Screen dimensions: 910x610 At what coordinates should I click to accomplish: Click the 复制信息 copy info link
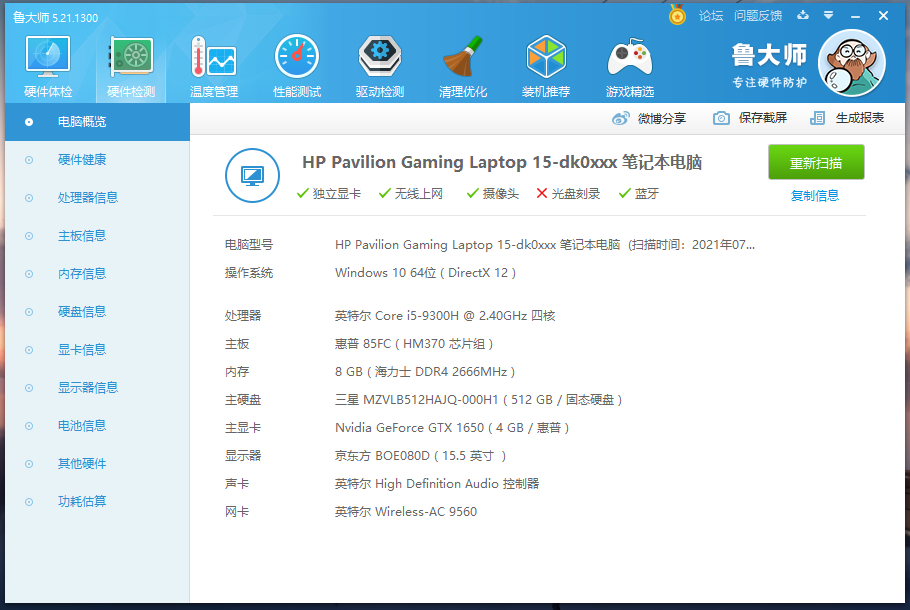(x=815, y=196)
